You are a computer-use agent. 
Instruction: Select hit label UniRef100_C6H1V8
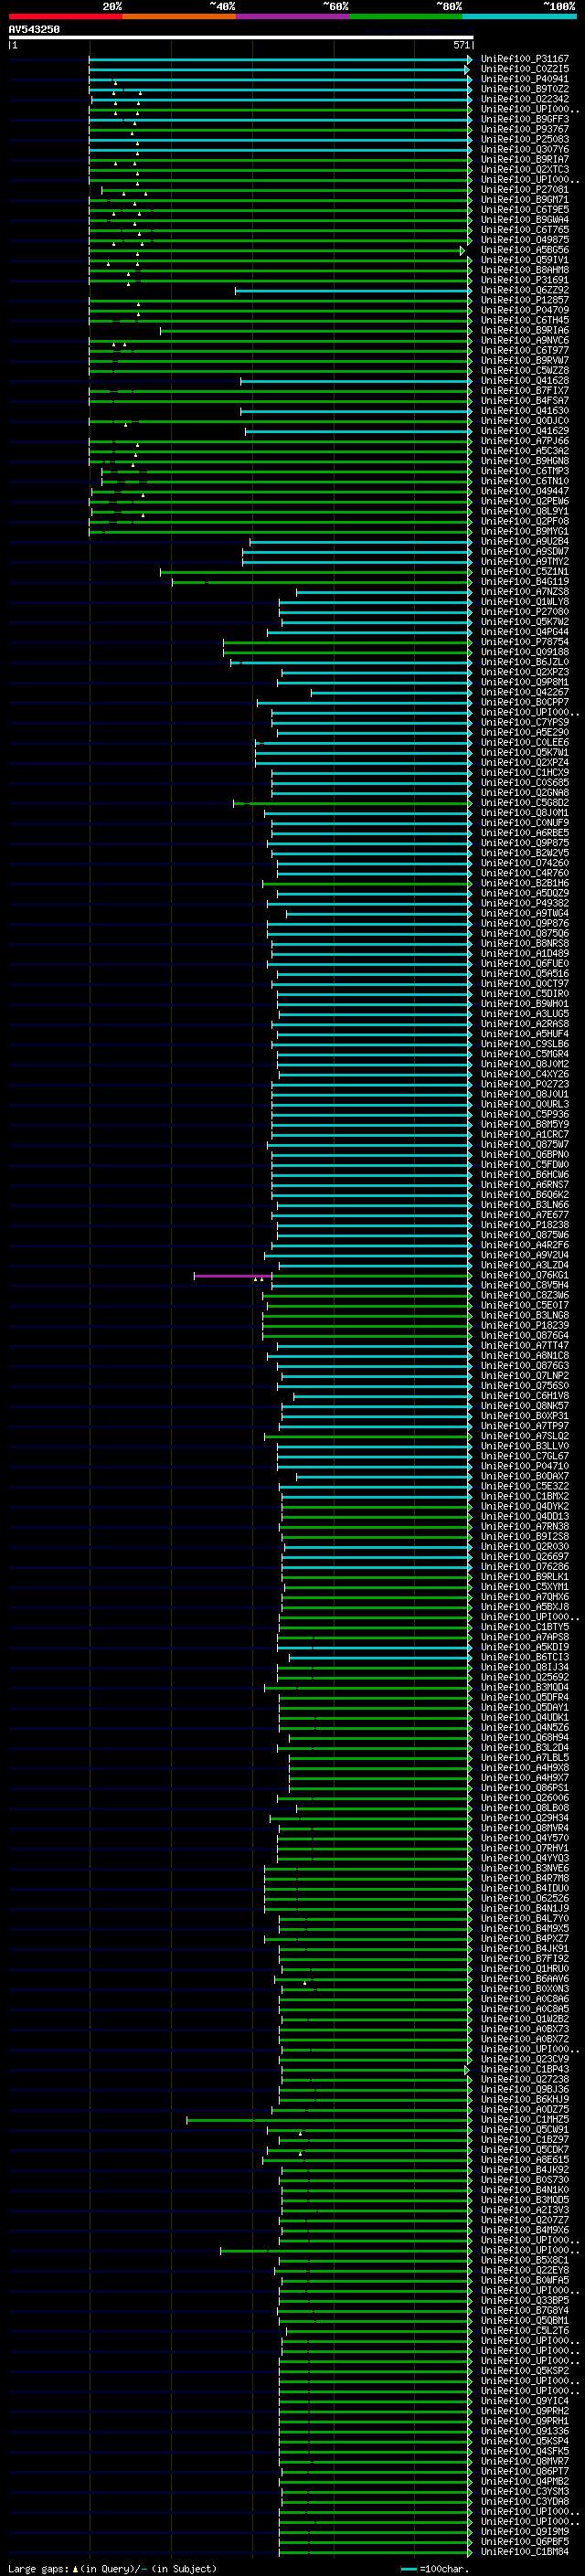(x=524, y=1396)
